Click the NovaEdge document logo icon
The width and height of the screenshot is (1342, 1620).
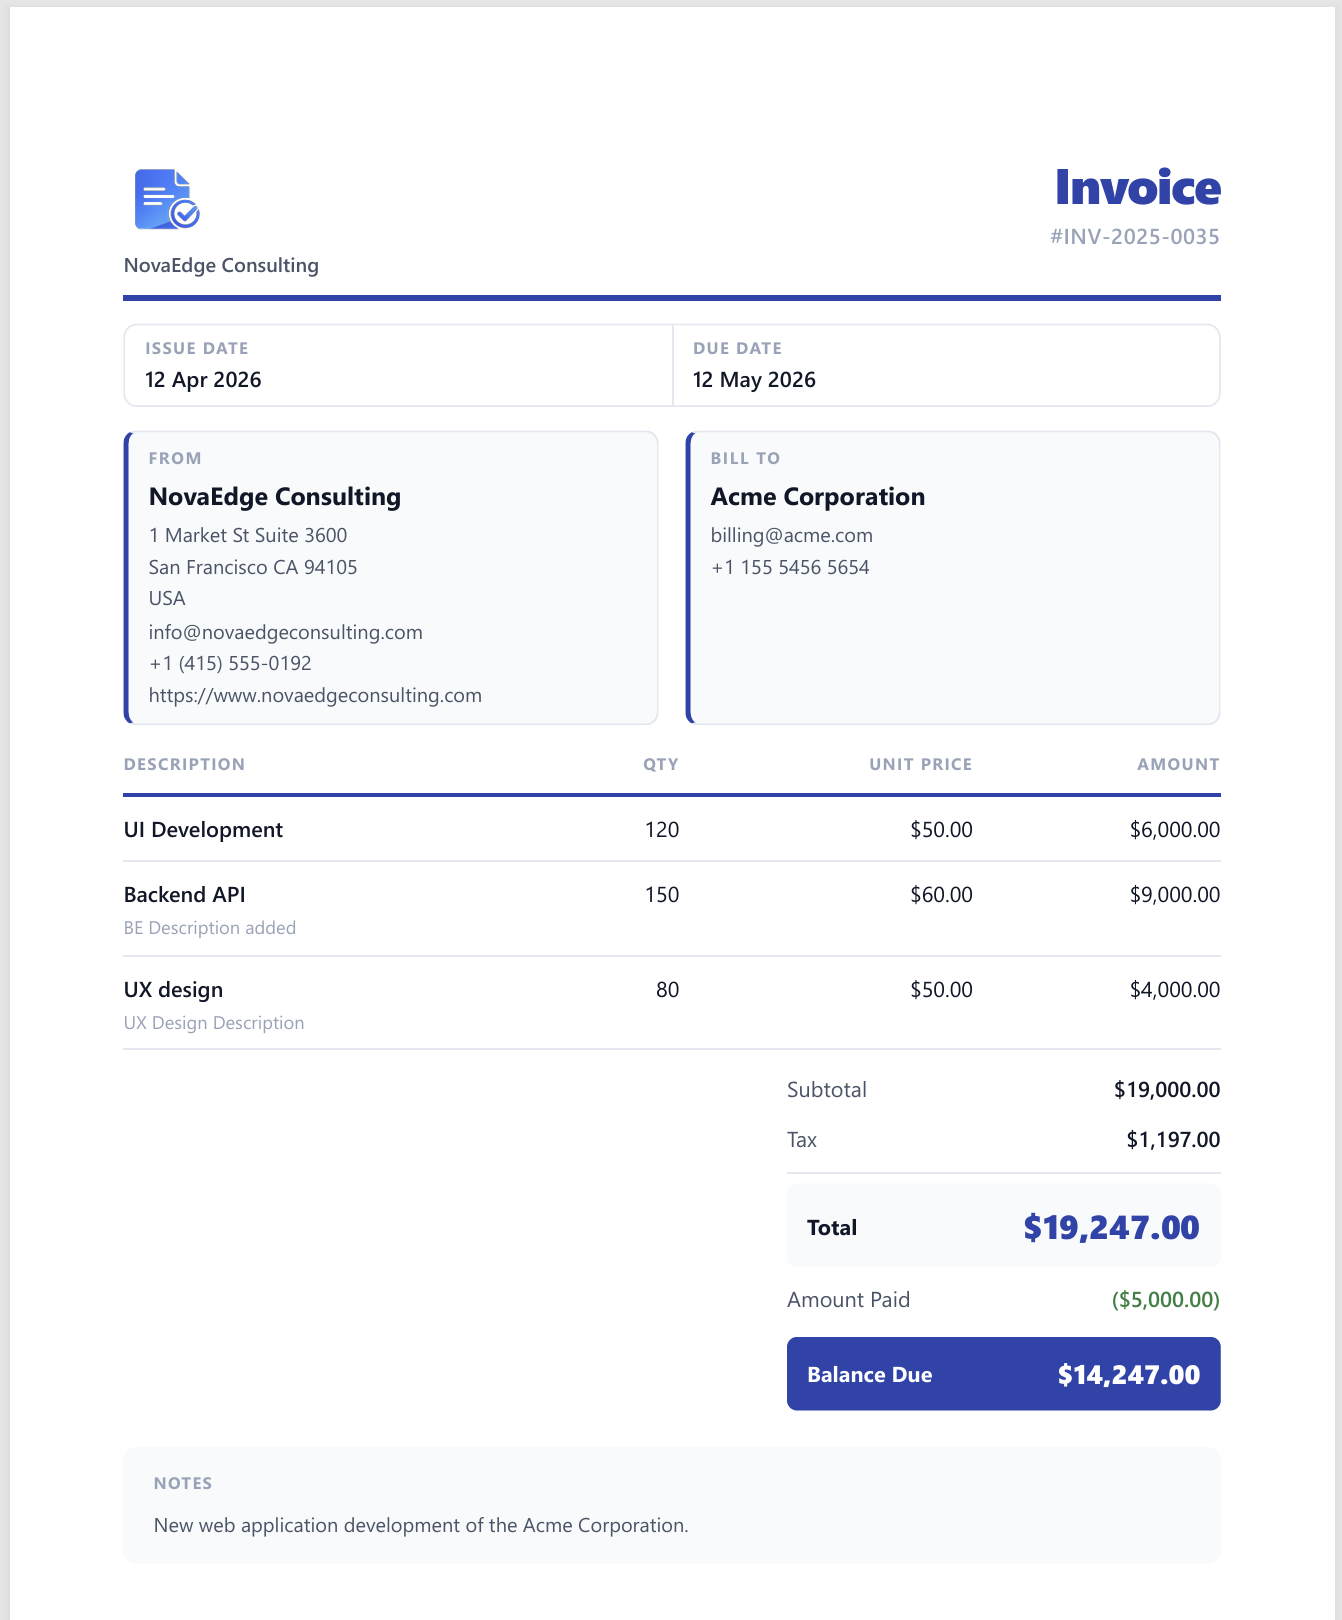tap(167, 199)
